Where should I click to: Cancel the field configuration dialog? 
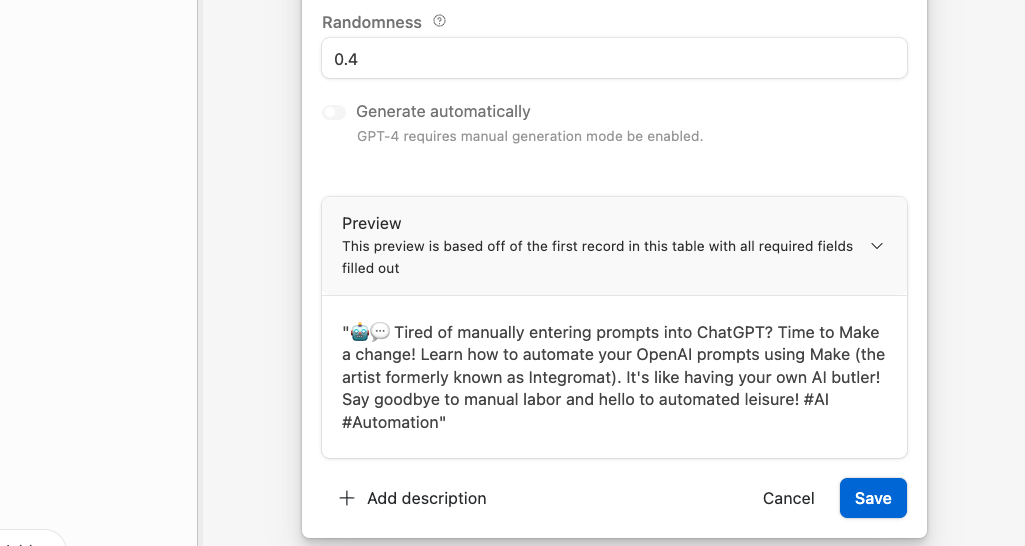pyautogui.click(x=788, y=498)
